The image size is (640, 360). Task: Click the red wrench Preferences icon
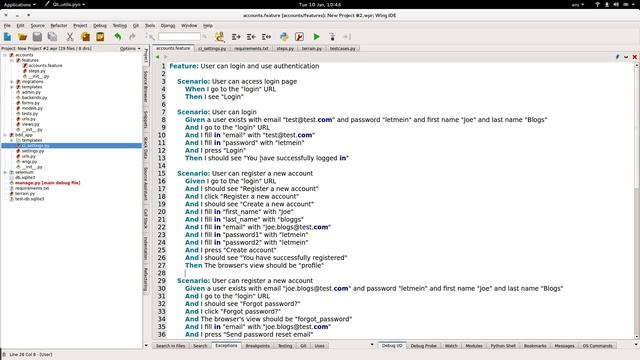click(299, 37)
